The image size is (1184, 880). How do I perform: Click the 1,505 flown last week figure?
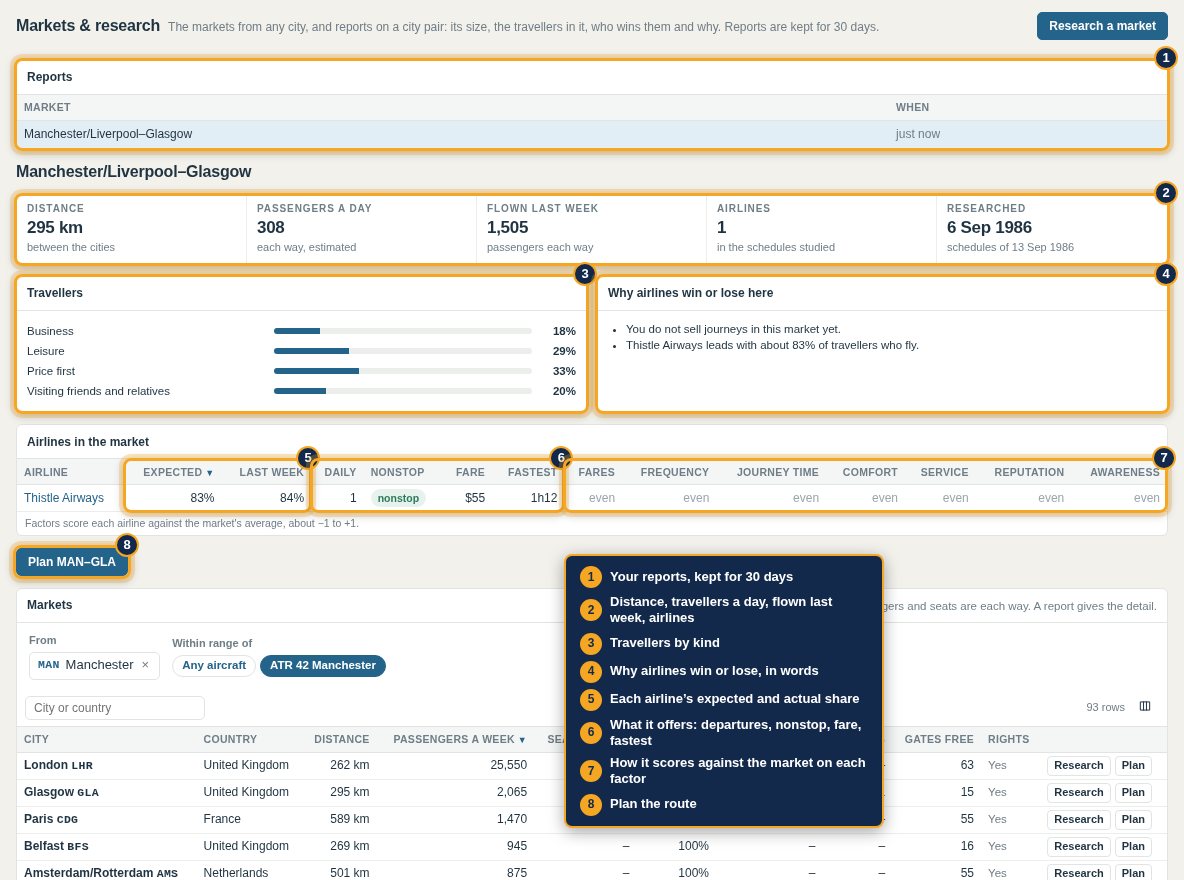click(x=507, y=227)
